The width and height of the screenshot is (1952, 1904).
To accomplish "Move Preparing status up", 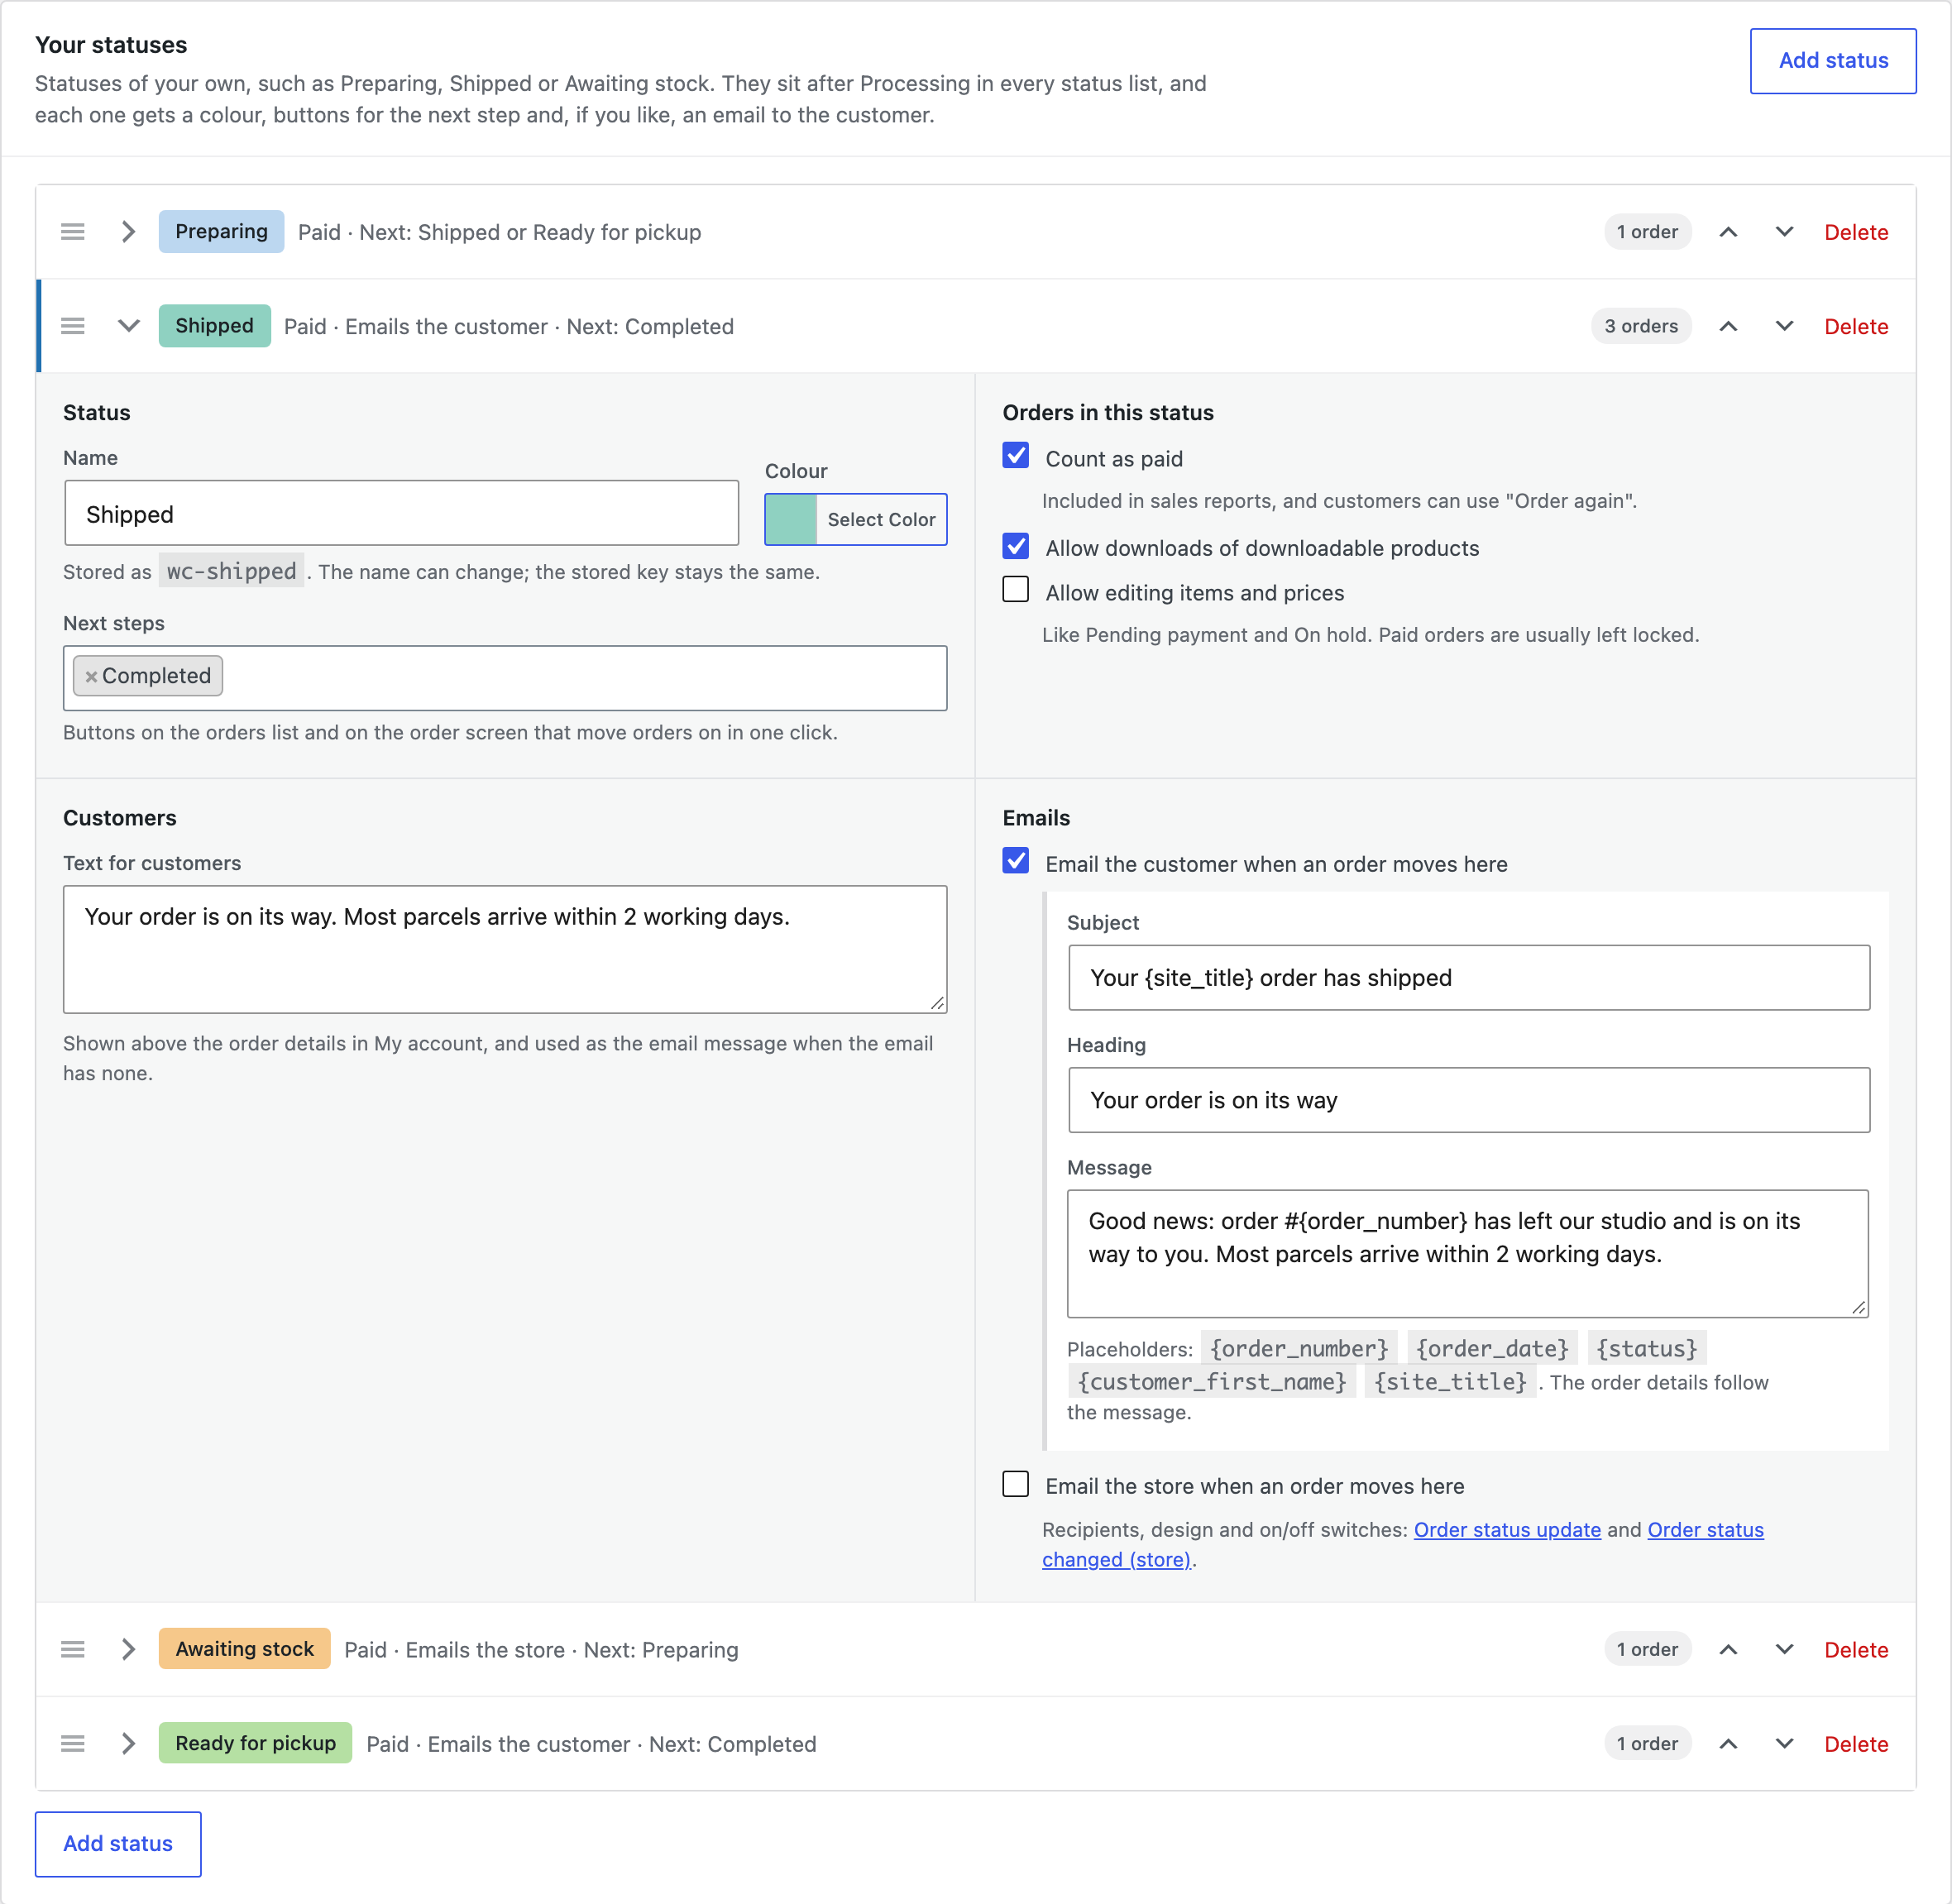I will 1728,232.
